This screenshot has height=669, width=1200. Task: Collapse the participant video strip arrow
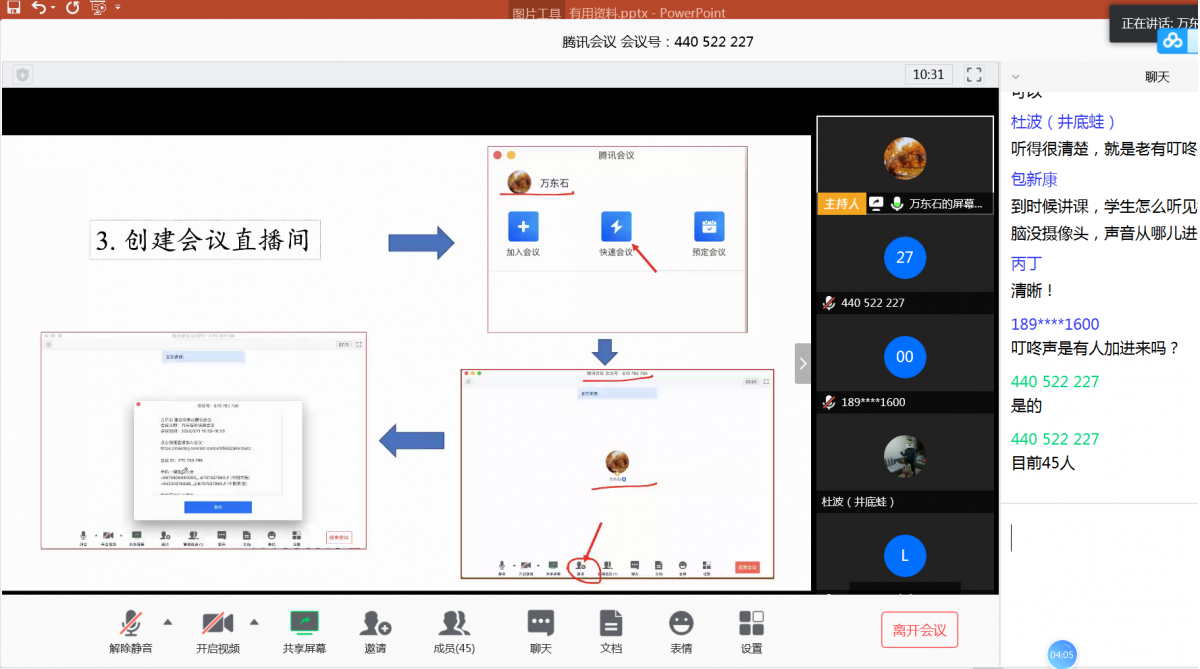click(803, 364)
